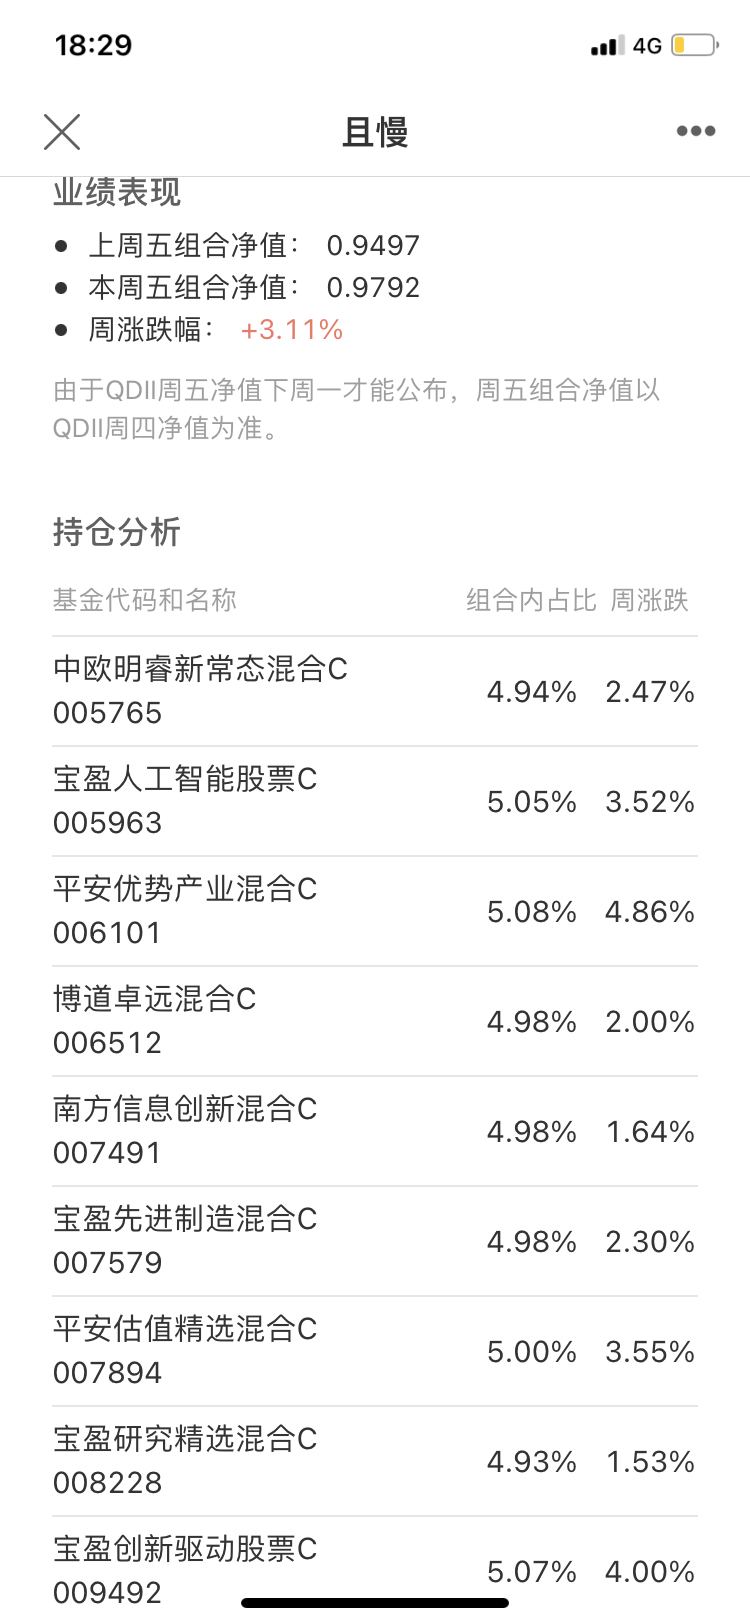Image resolution: width=750 pixels, height=1624 pixels.
Task: Tap the 持仓分析 section heading
Action: point(117,532)
